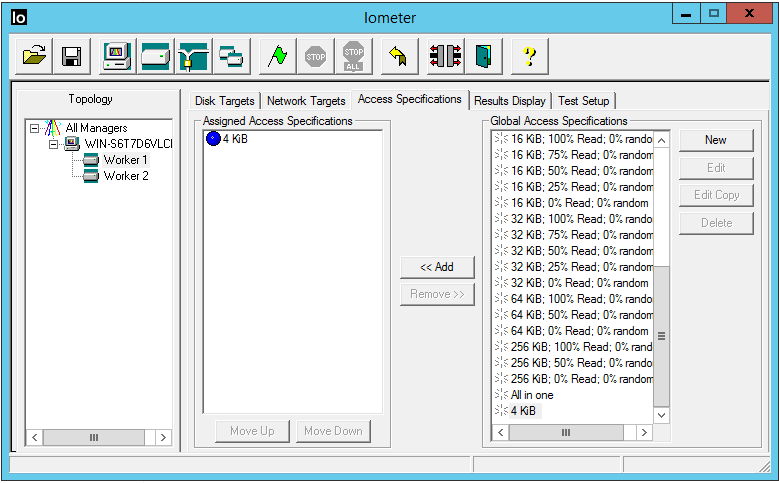Click the Worker 1 disk icon

coord(91,160)
